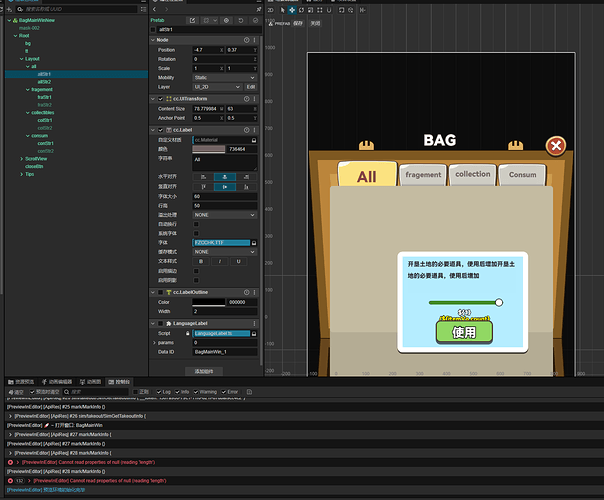
Task: Select the rotate gizmo tool
Action: [301, 10]
